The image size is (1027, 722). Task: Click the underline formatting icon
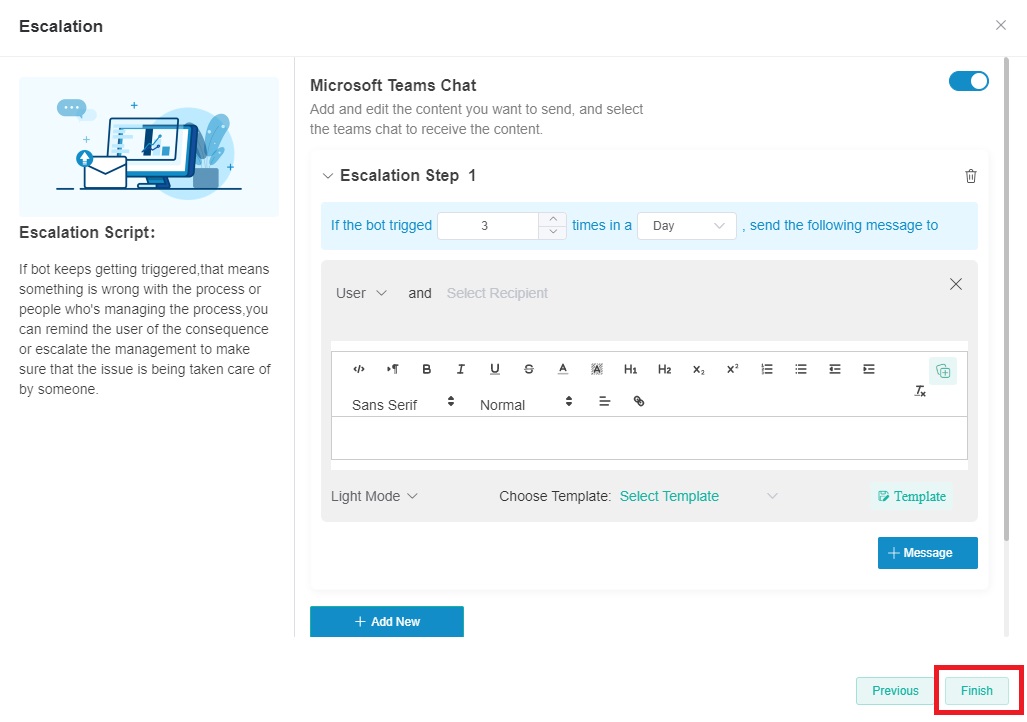[495, 369]
